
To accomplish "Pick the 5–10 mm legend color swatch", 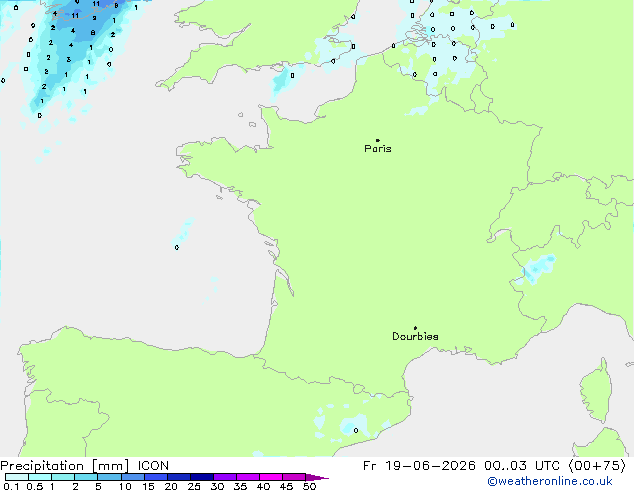I will tap(109, 477).
